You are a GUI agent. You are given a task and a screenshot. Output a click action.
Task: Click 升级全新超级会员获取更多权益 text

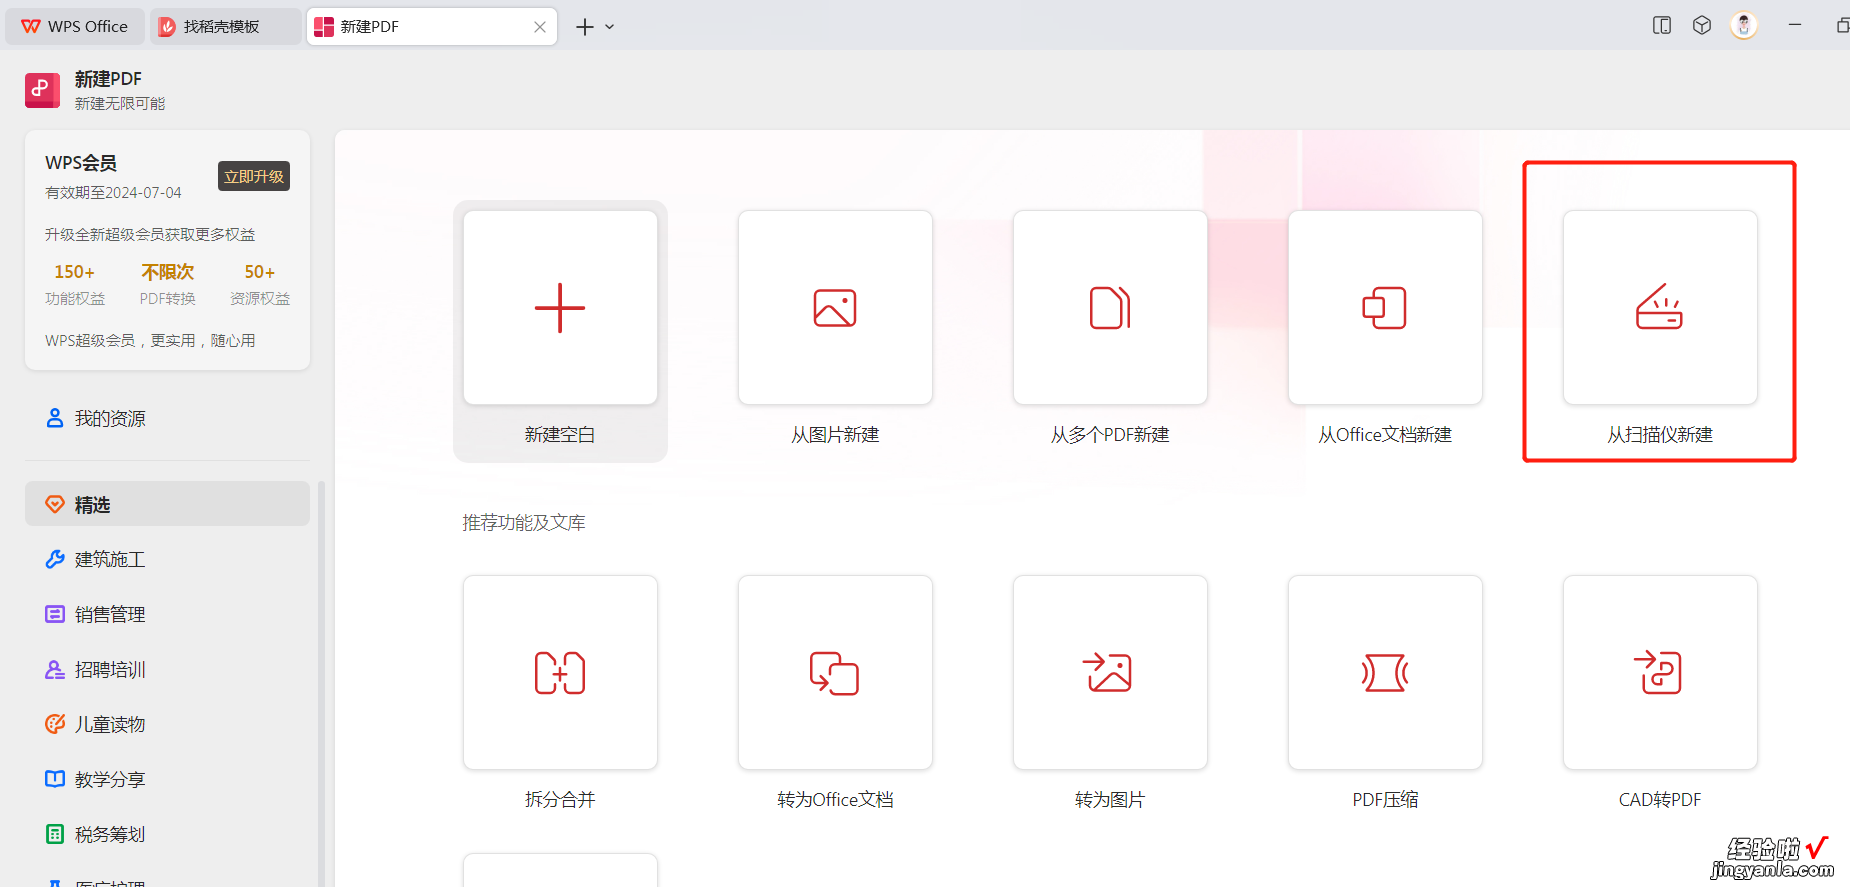150,234
